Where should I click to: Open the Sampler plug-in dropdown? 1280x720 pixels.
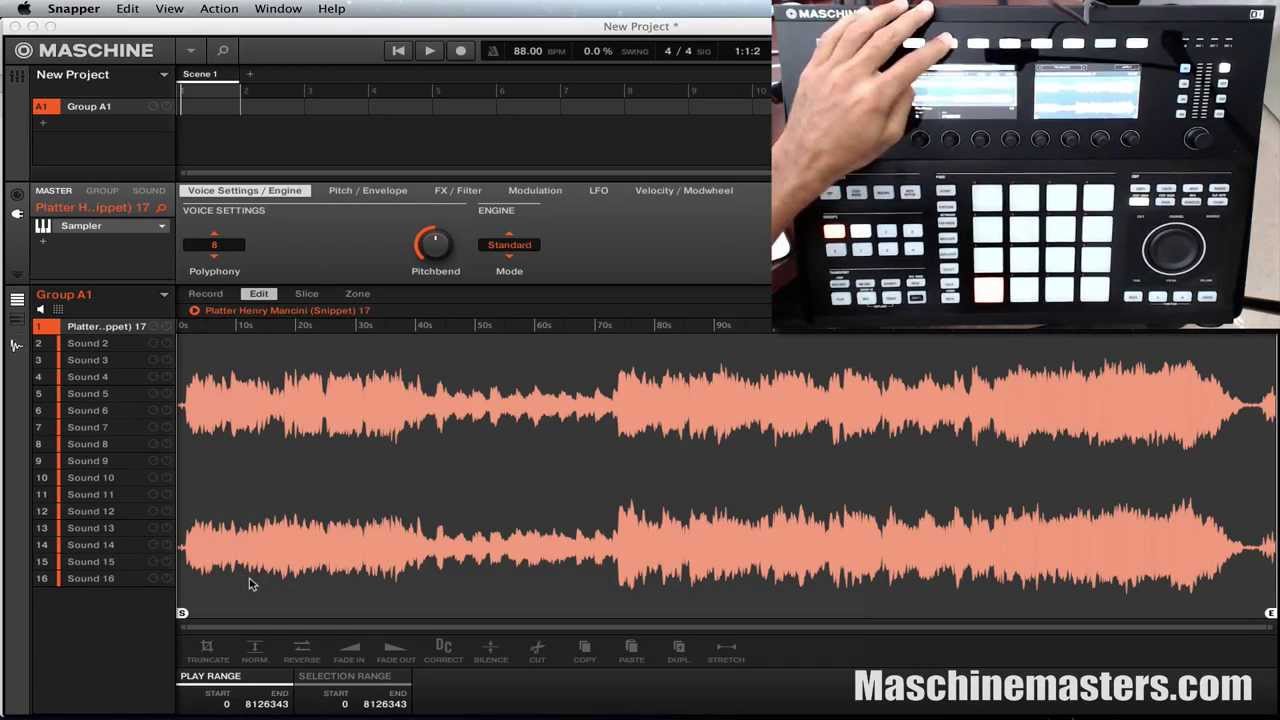(162, 226)
